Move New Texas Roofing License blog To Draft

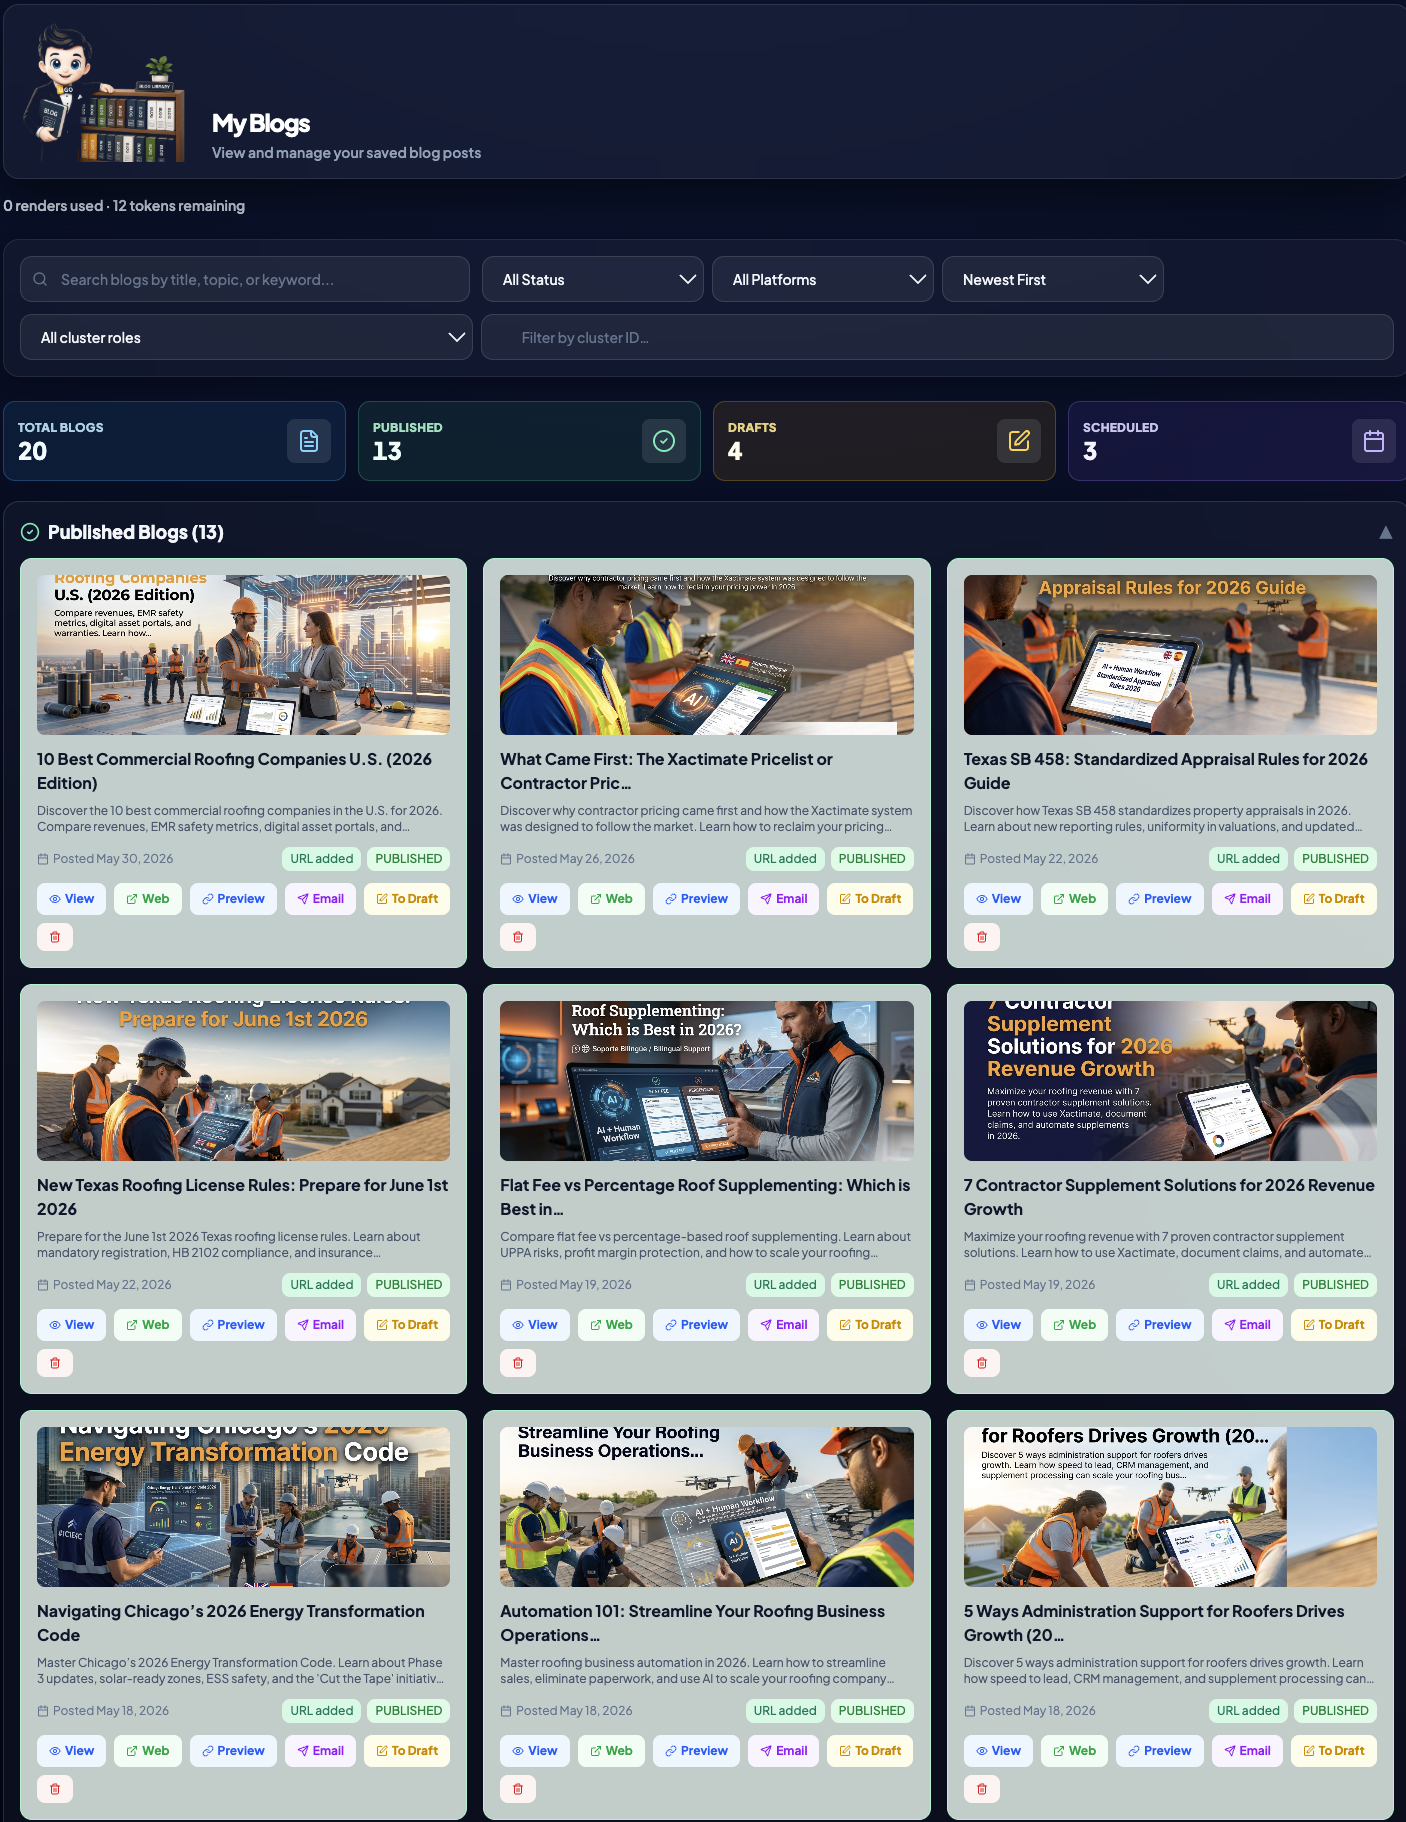pos(407,1325)
